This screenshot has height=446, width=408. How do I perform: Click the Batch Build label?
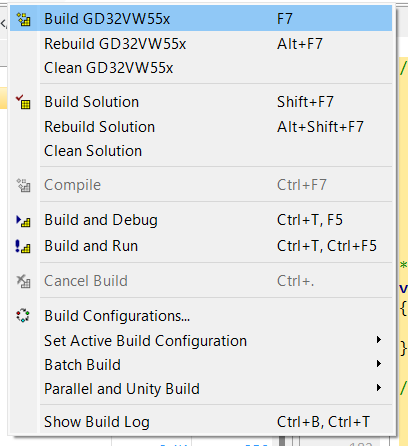click(83, 365)
